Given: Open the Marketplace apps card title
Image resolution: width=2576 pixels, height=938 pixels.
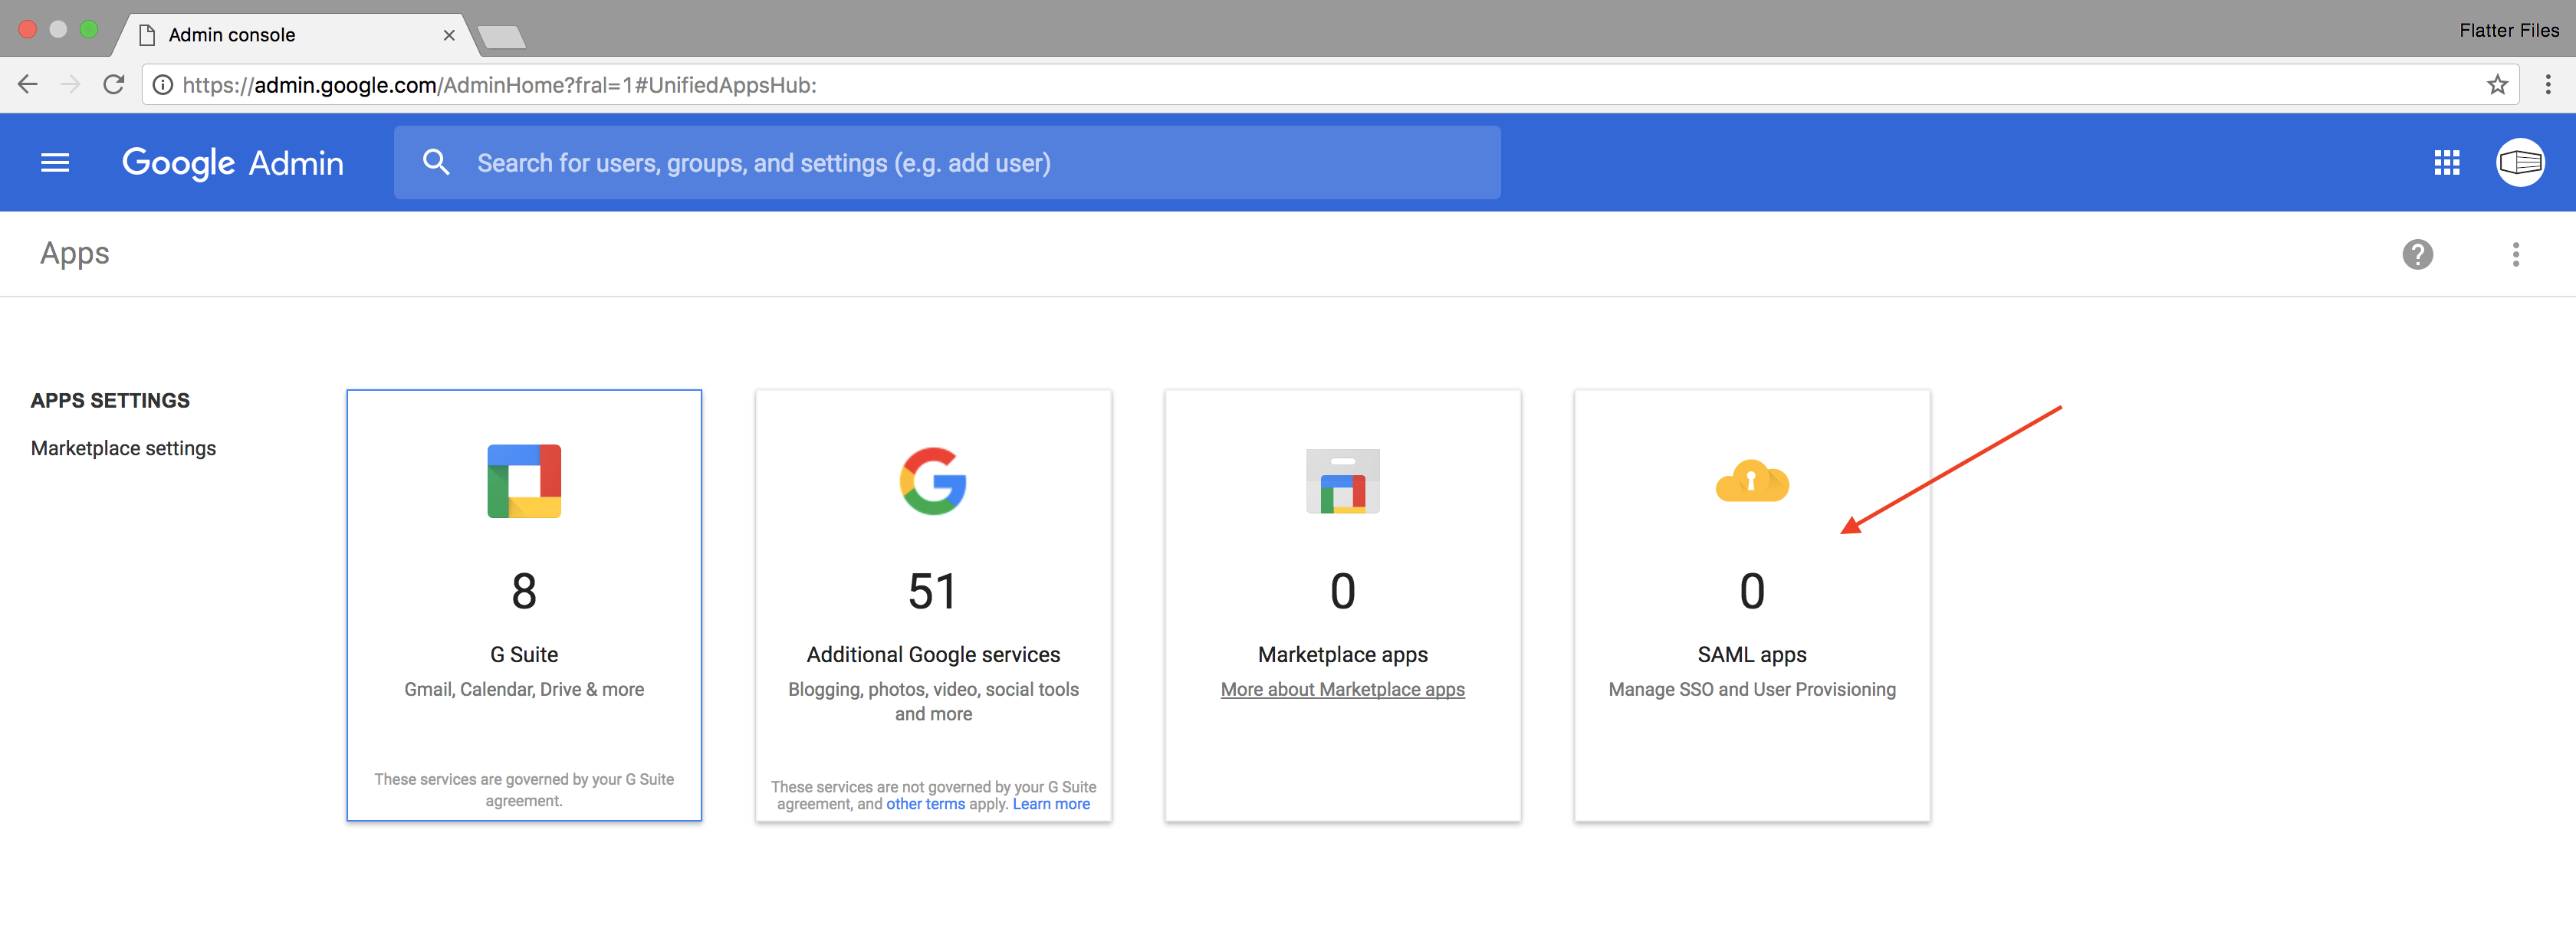Looking at the screenshot, I should tap(1342, 654).
